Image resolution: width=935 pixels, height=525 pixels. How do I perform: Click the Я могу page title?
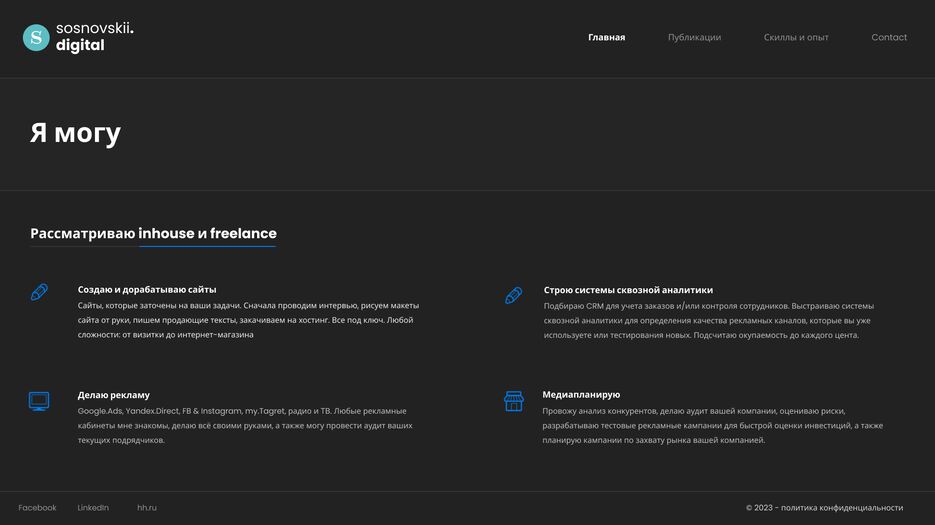[75, 133]
